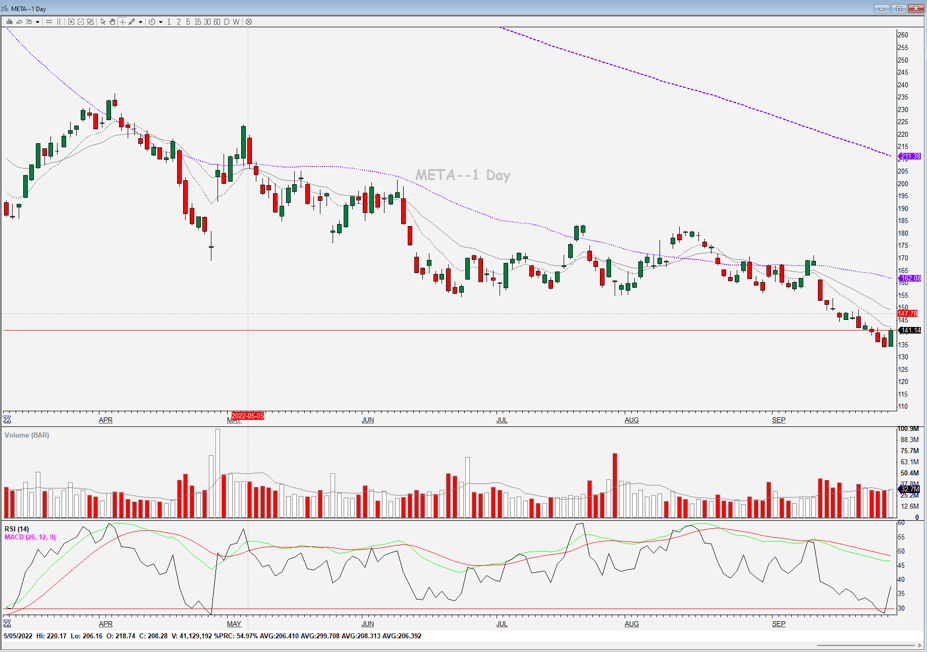The height and width of the screenshot is (652, 927).
Task: Select the Weekly (W) timeframe button
Action: (x=236, y=22)
